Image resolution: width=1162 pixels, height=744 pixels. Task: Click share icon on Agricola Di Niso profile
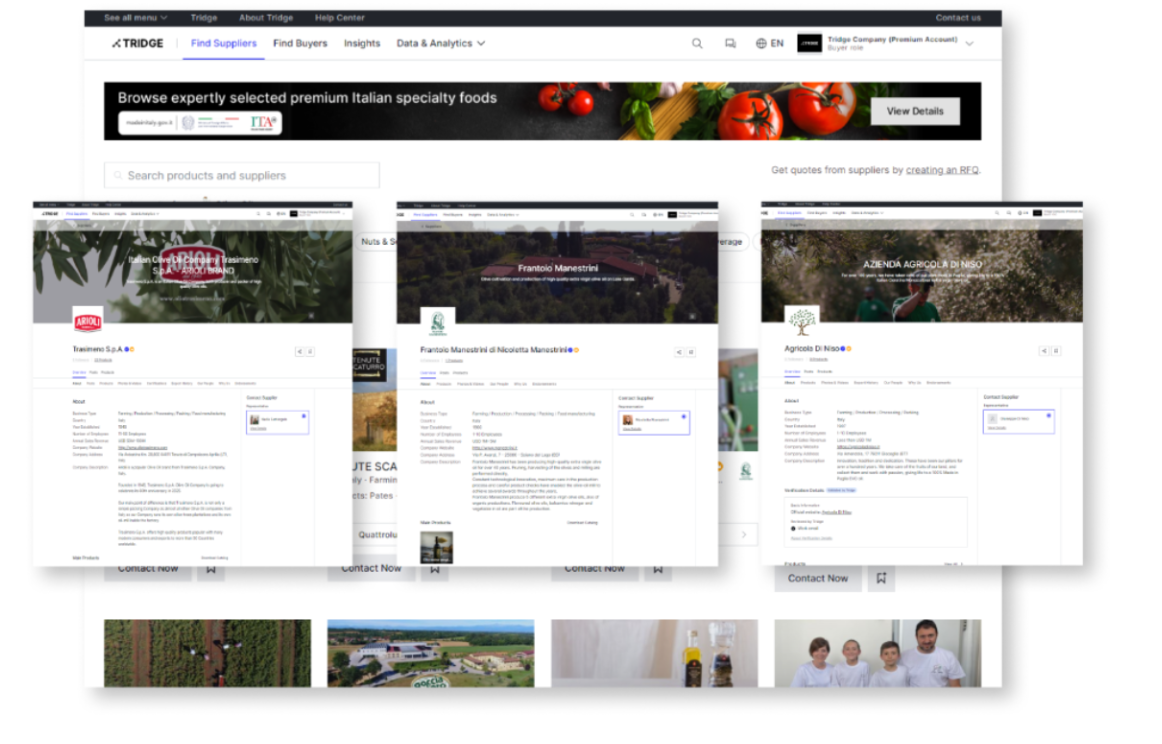click(1044, 351)
